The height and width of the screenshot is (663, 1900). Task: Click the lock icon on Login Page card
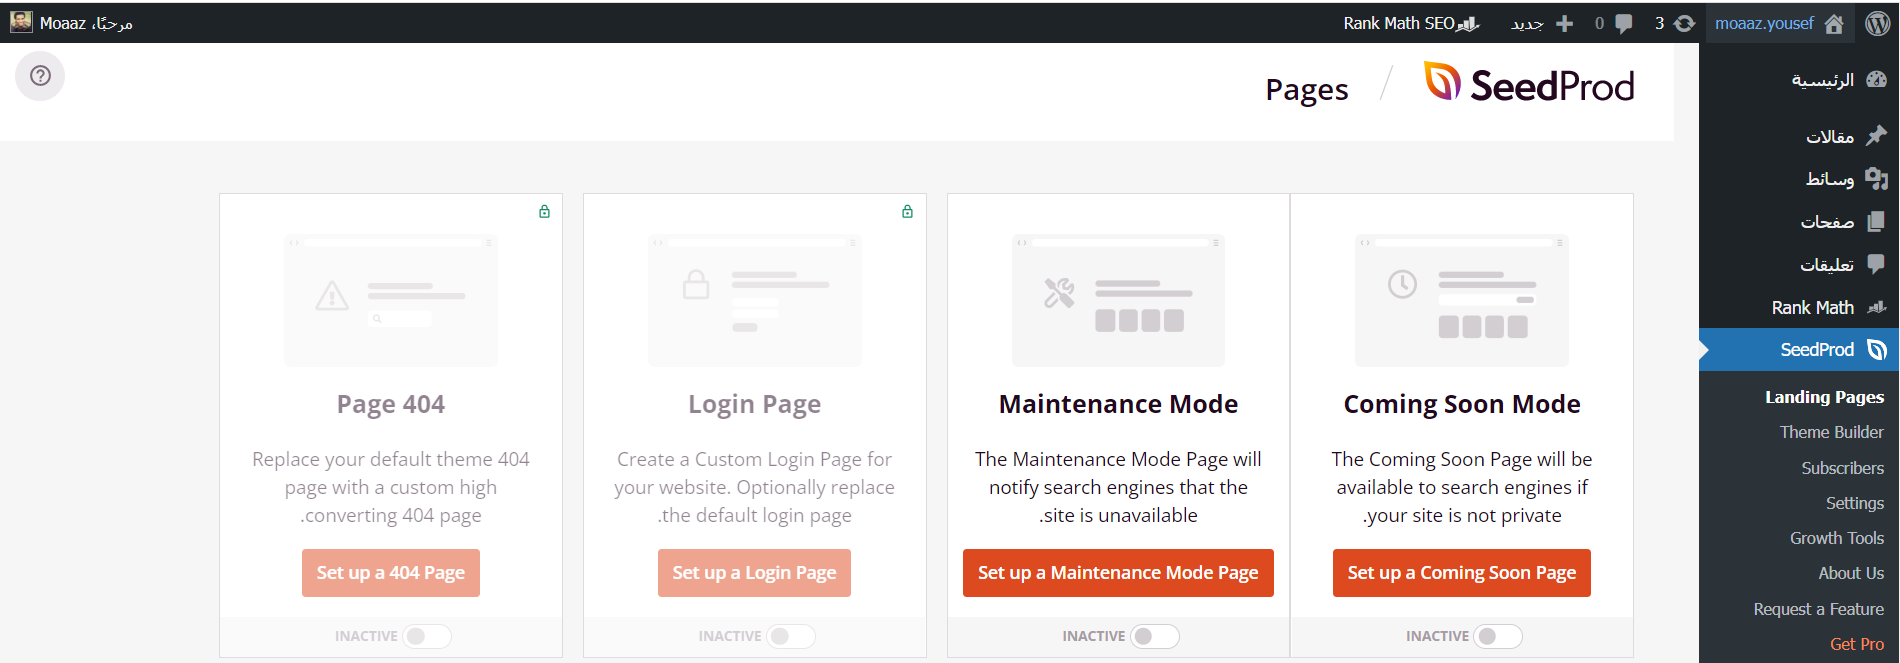[907, 211]
